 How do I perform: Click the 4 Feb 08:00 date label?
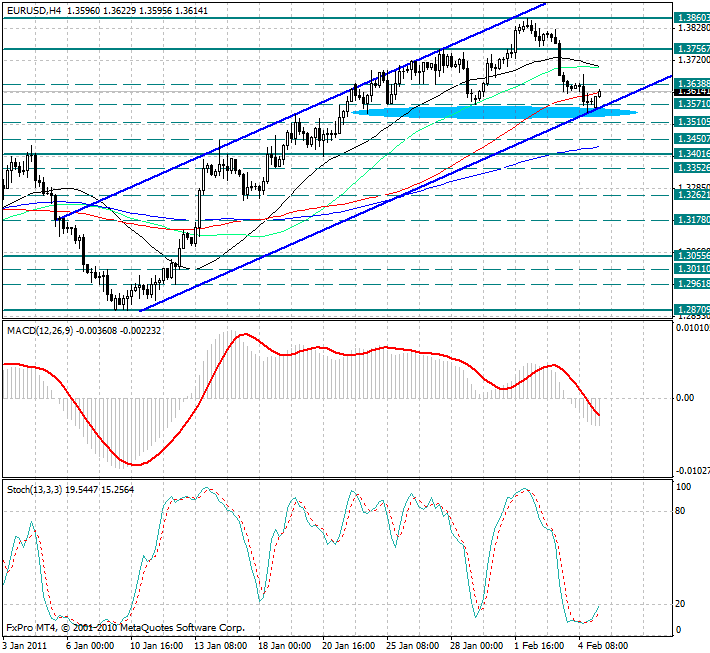(x=603, y=645)
